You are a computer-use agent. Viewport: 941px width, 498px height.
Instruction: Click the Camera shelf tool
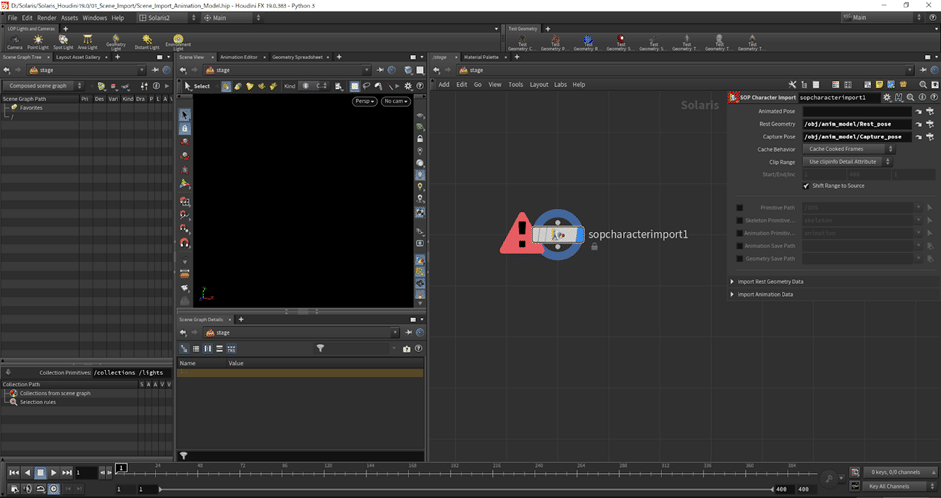coord(14,41)
